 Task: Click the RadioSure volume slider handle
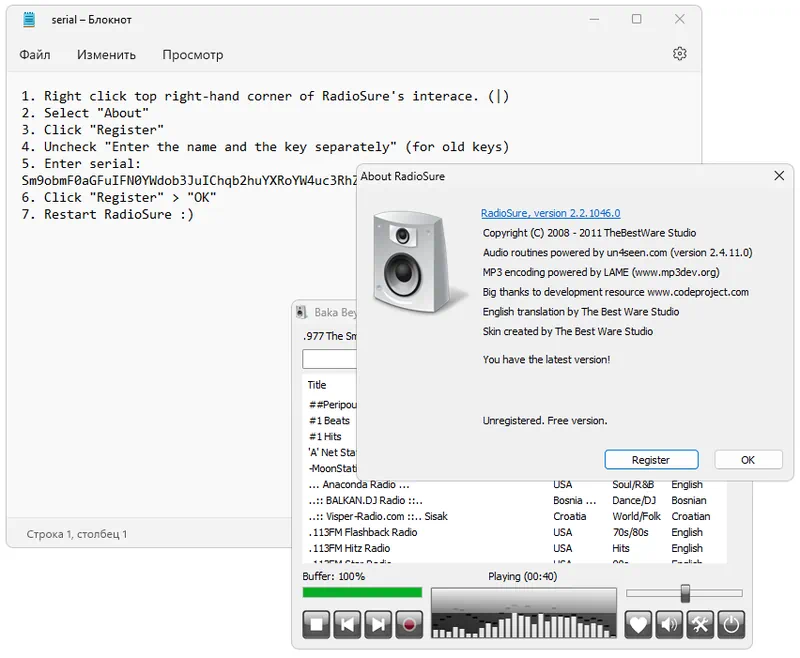pyautogui.click(x=685, y=593)
